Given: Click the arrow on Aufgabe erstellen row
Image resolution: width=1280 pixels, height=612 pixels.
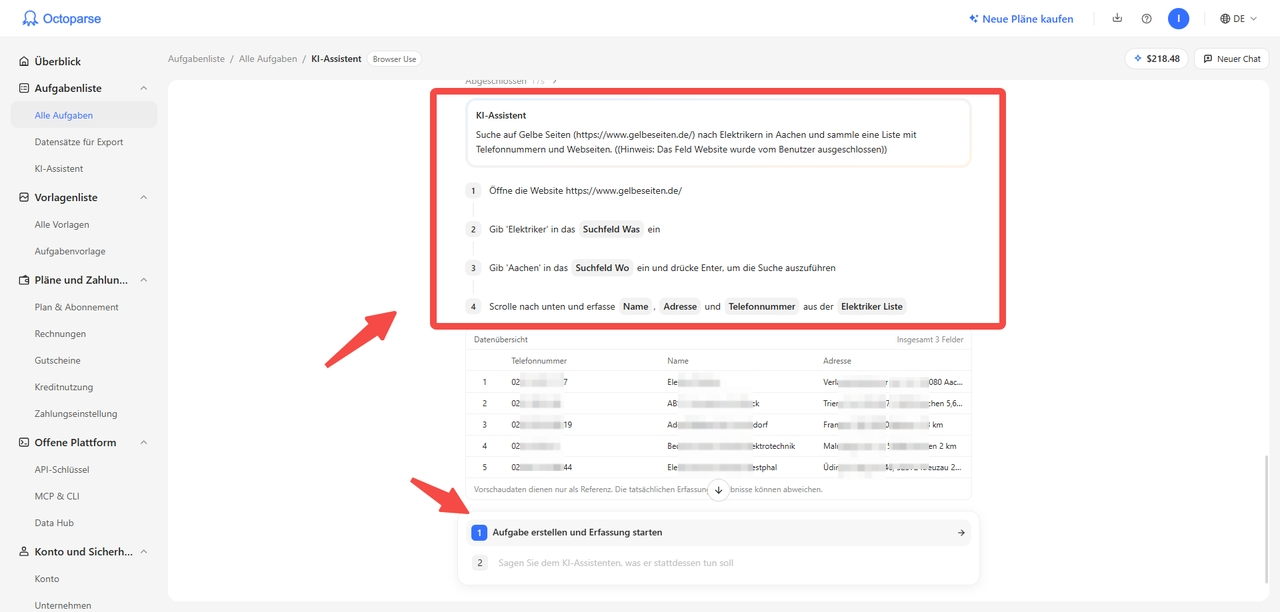Looking at the screenshot, I should (961, 532).
